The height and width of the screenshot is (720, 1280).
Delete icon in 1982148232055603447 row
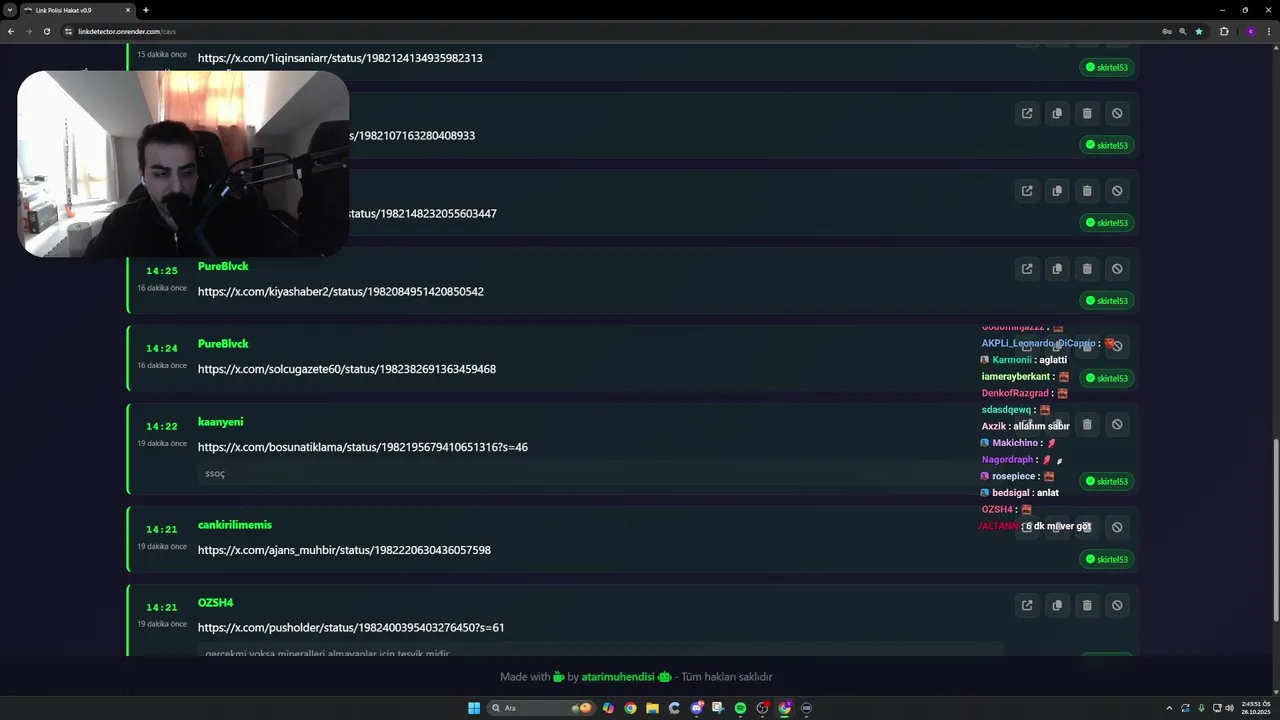(1087, 191)
